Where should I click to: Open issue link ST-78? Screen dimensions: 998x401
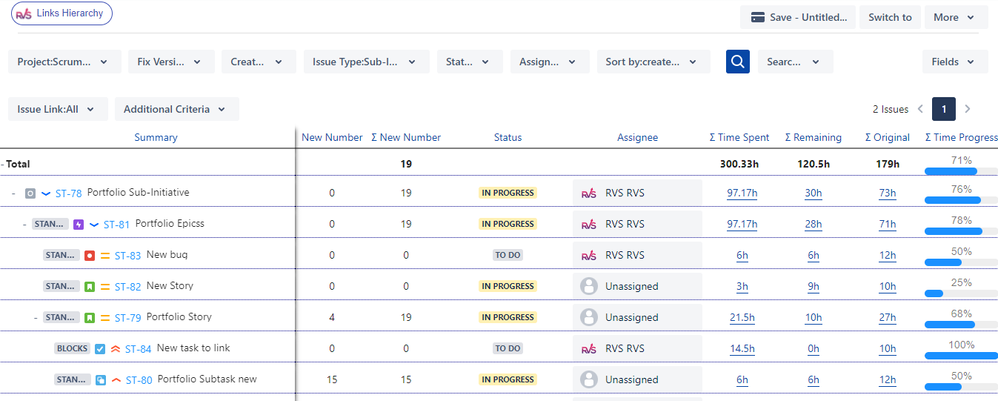pos(69,193)
